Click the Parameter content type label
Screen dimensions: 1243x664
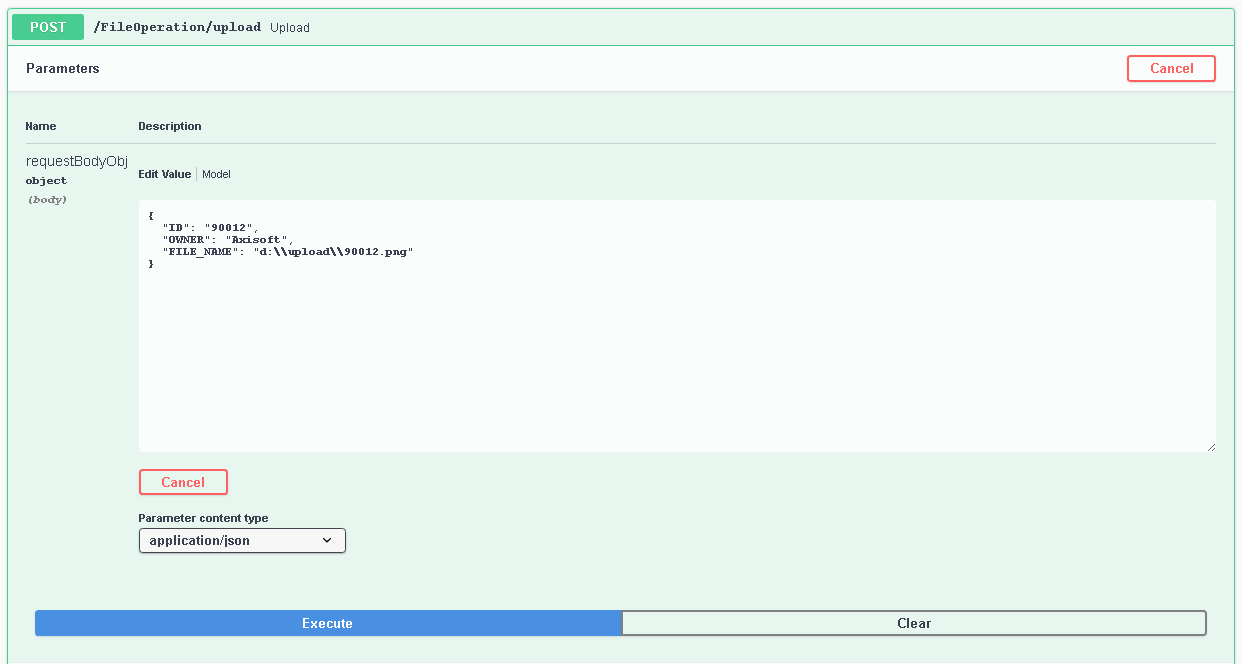[x=203, y=518]
